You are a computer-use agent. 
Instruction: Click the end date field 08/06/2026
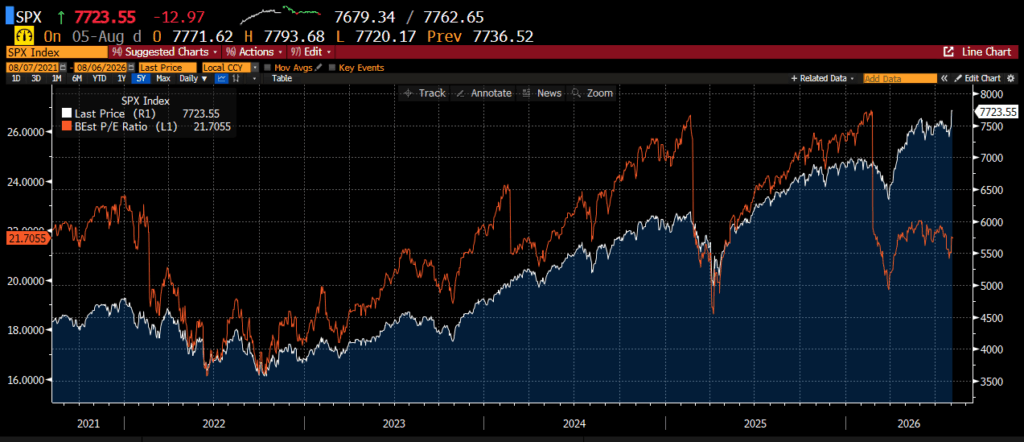point(101,67)
